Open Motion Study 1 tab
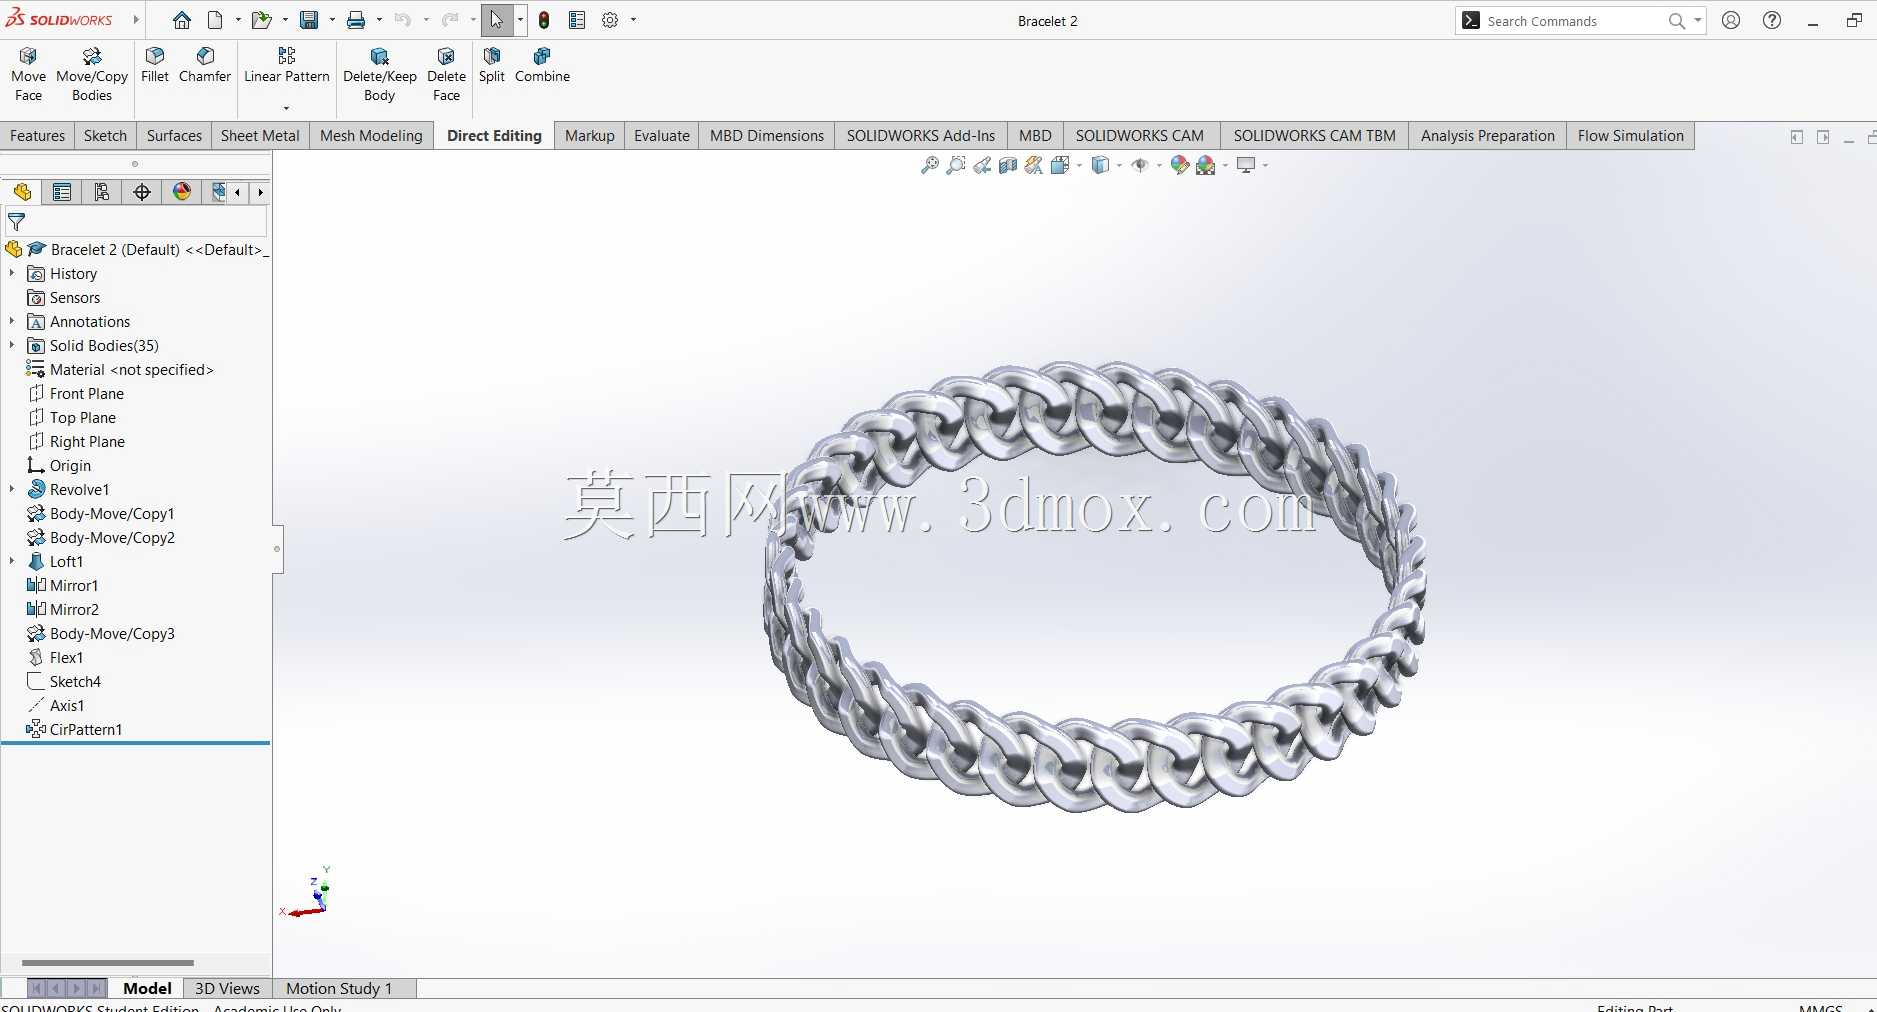This screenshot has width=1877, height=1012. pos(339,988)
